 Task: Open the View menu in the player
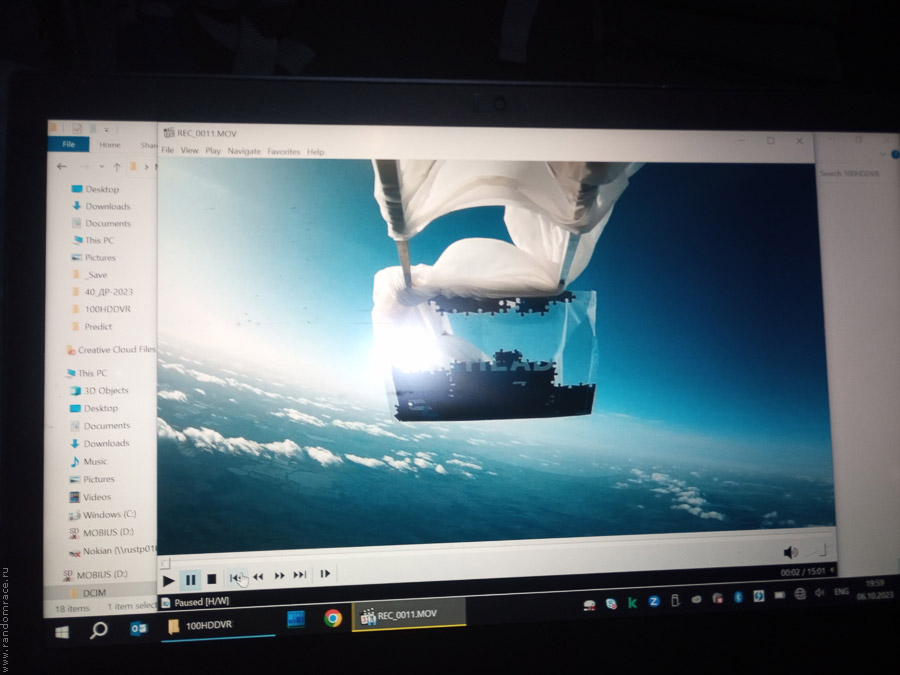click(x=189, y=151)
